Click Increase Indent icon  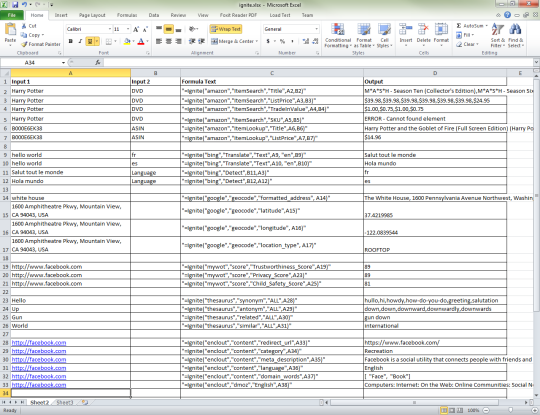point(201,41)
